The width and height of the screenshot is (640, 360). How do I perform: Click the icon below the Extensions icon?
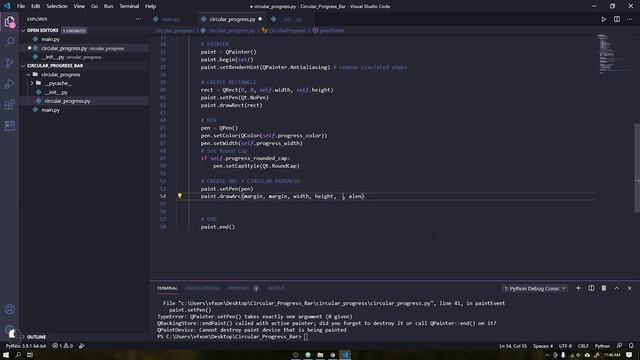pyautogui.click(x=9, y=125)
